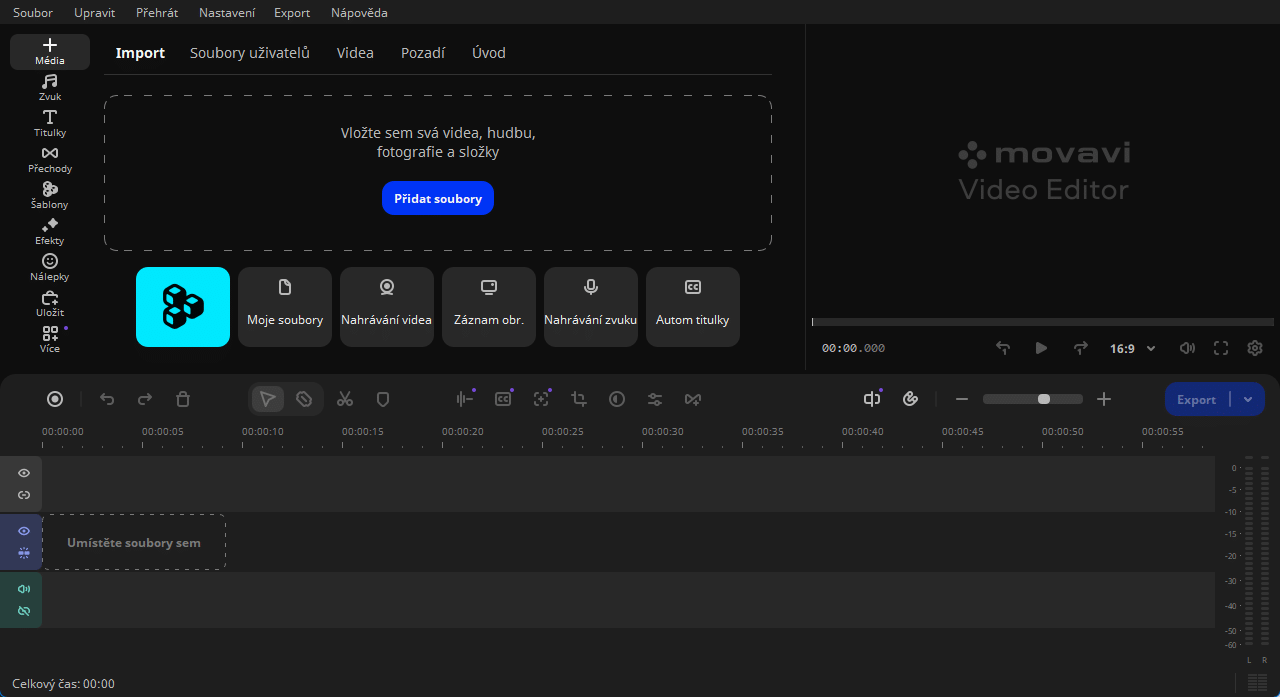The image size is (1280, 697).
Task: Open the Přehrát menu
Action: (157, 13)
